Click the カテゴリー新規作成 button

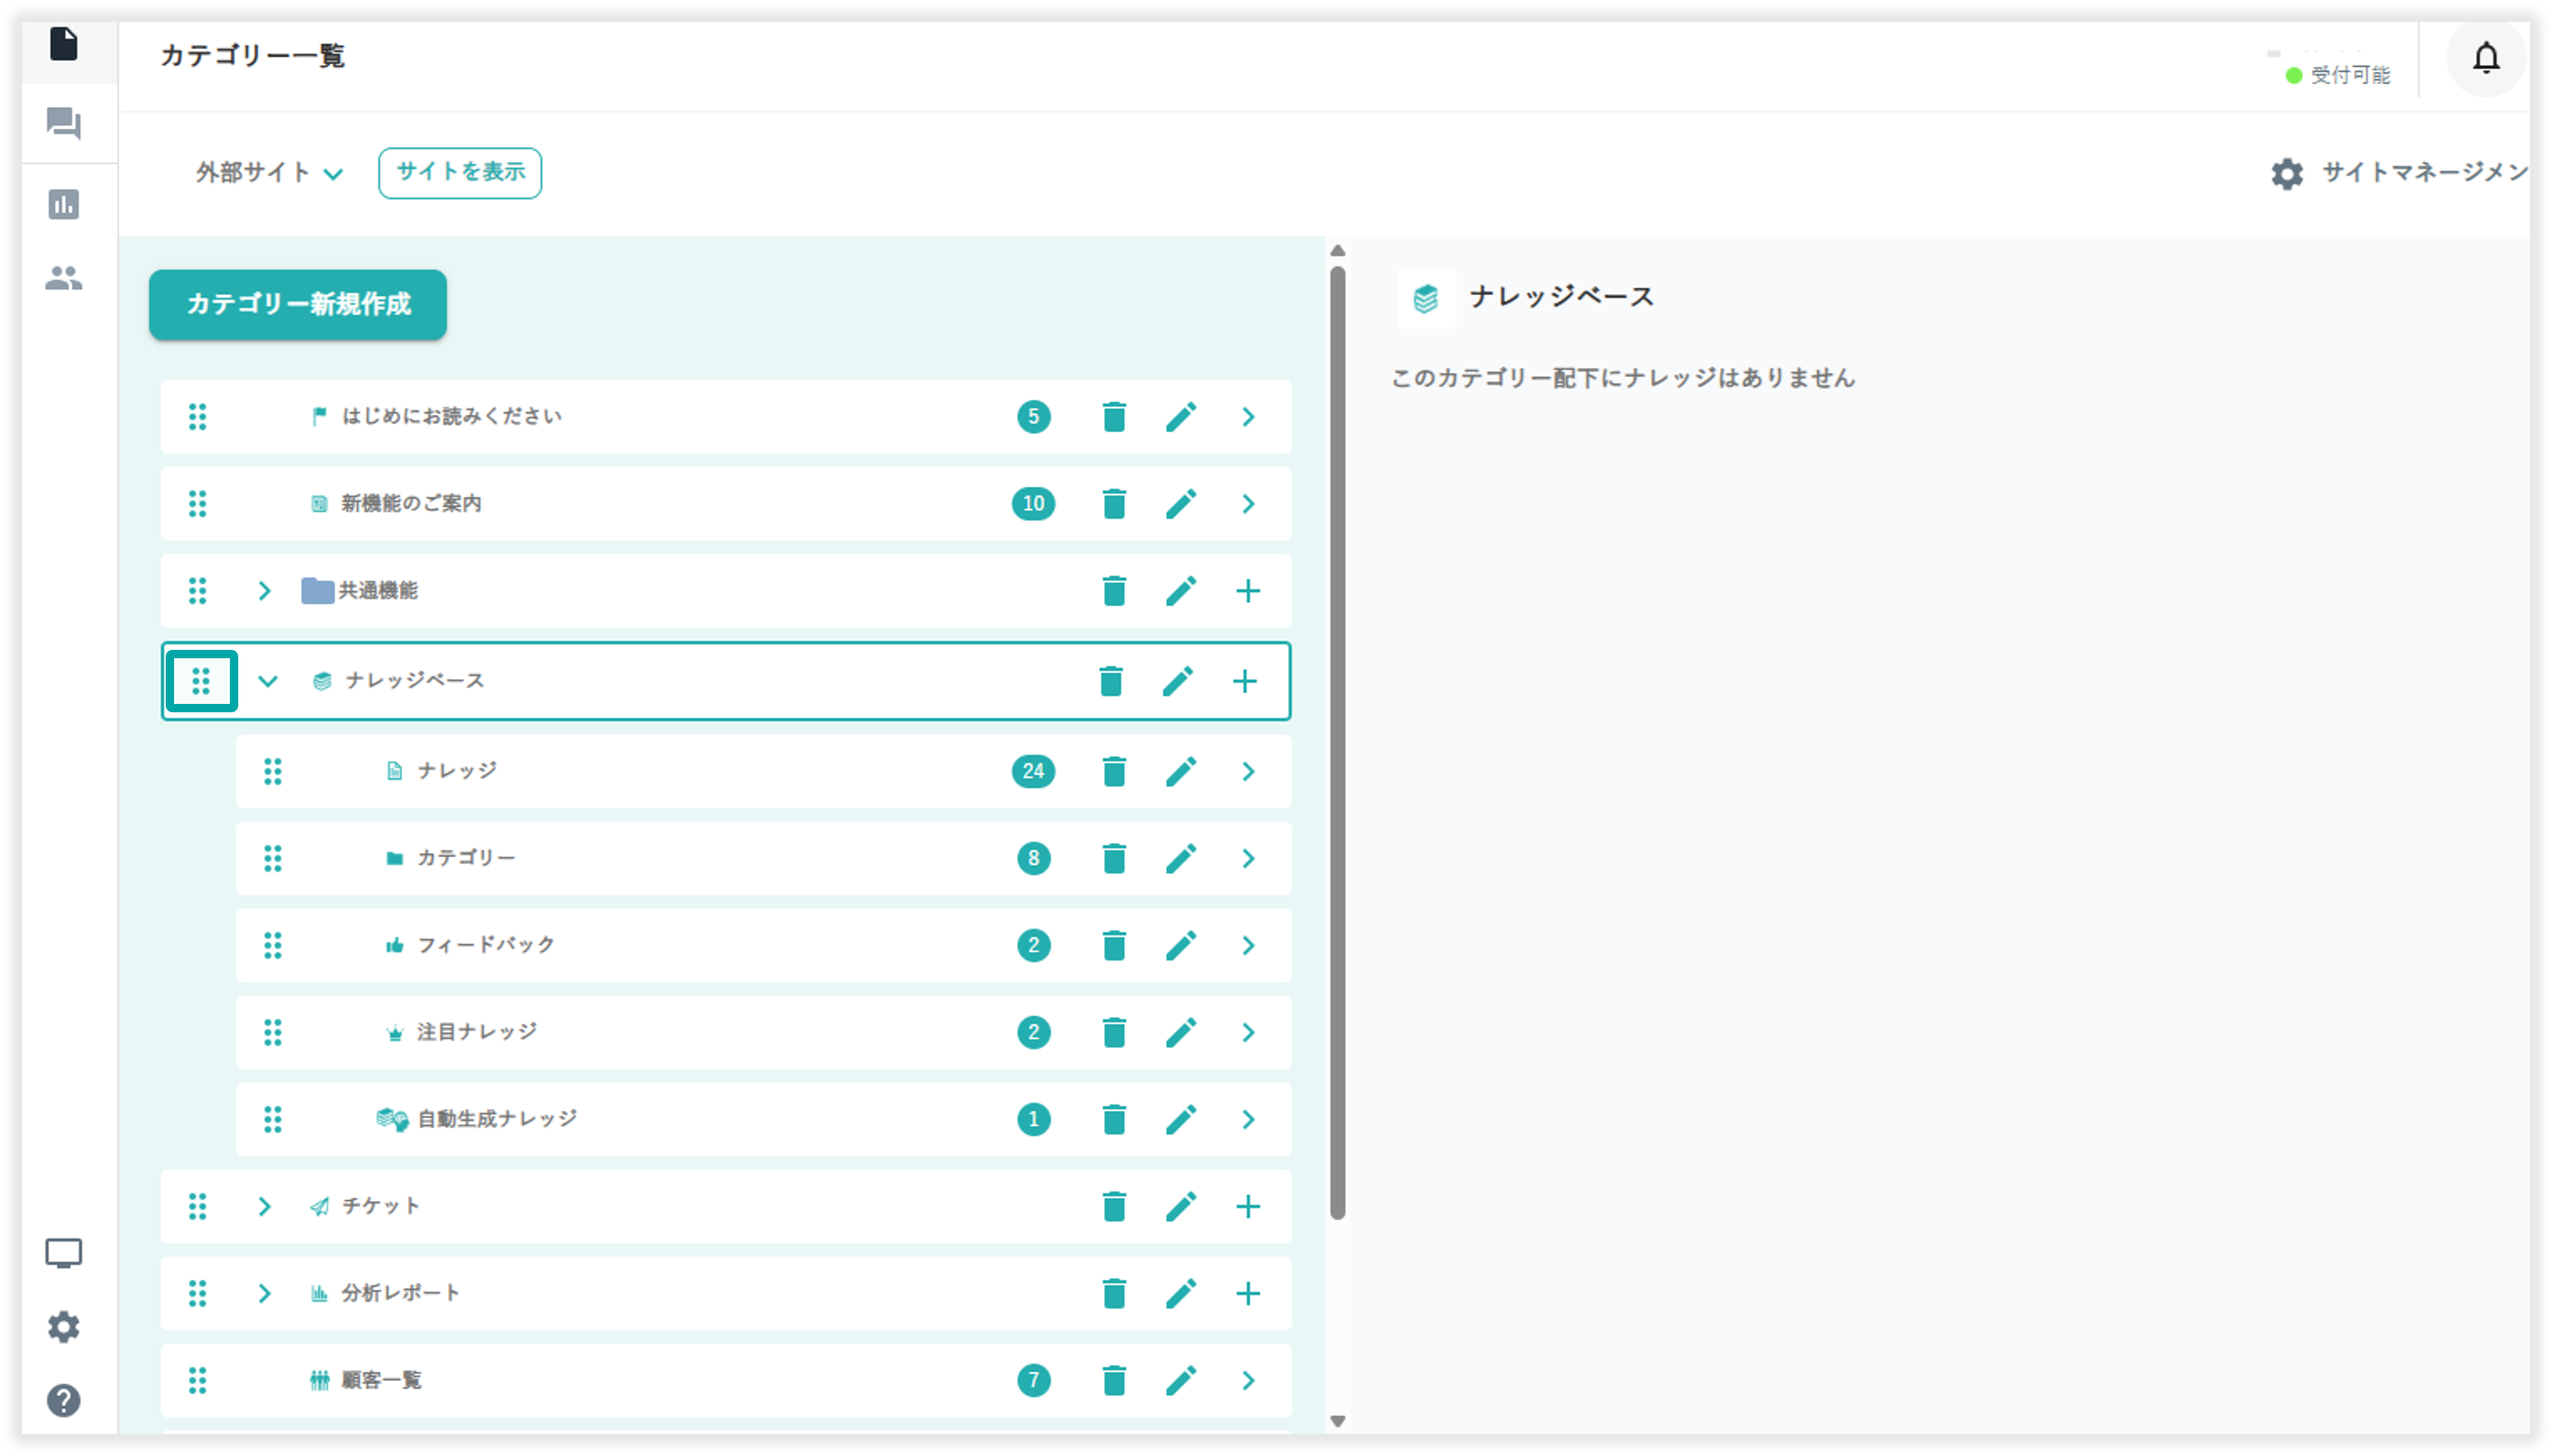click(x=298, y=304)
